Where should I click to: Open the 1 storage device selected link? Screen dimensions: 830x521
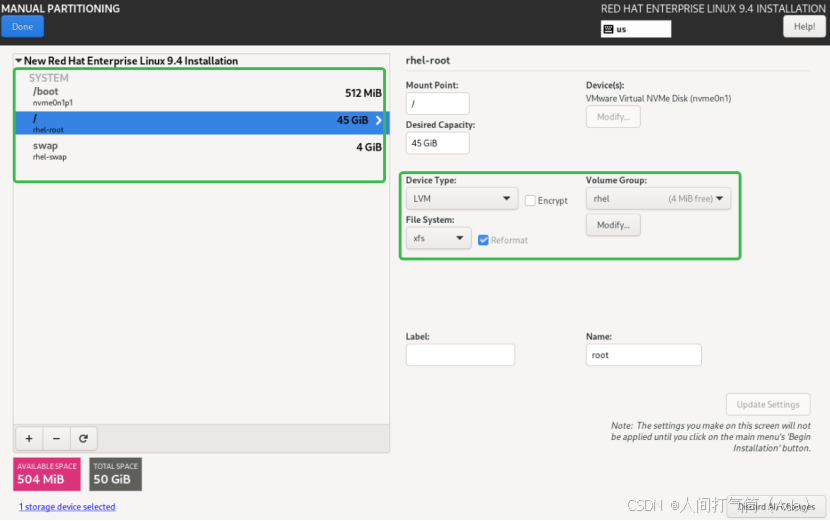coord(67,507)
